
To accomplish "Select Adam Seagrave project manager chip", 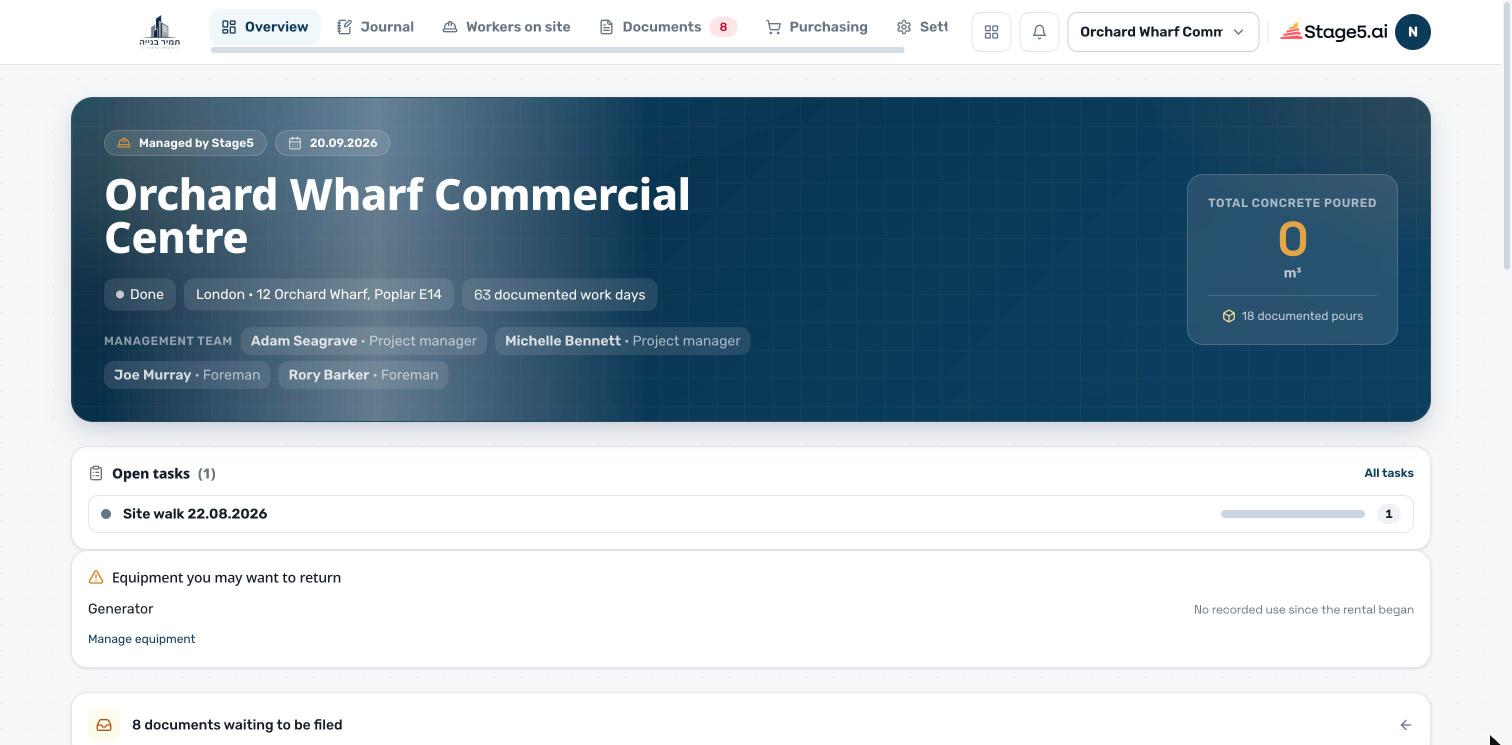I will tap(364, 341).
